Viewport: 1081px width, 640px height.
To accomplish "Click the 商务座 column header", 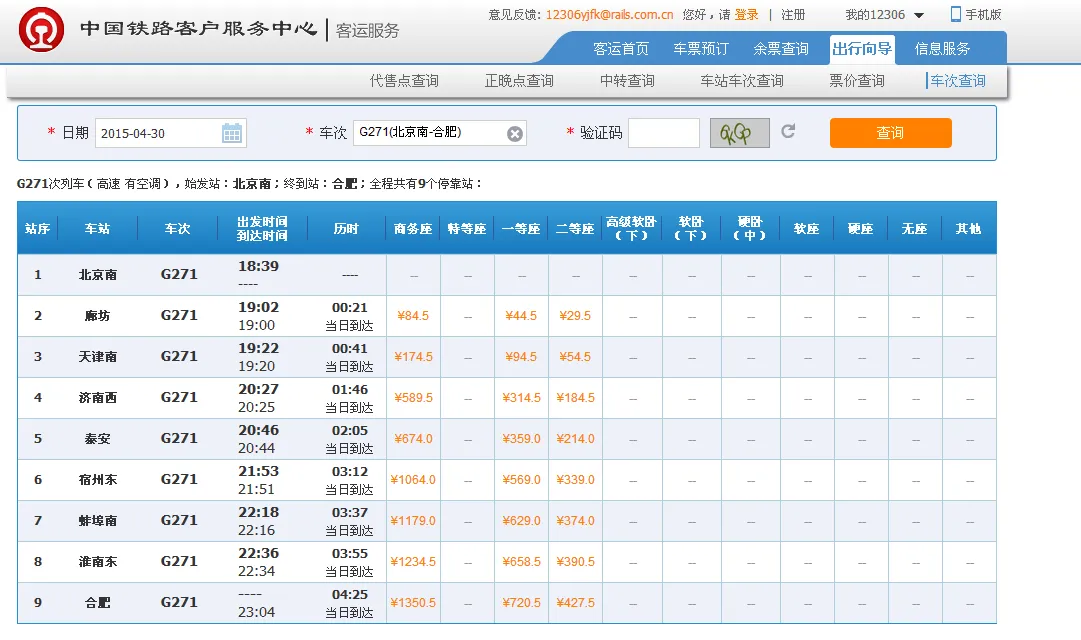I will (x=413, y=228).
